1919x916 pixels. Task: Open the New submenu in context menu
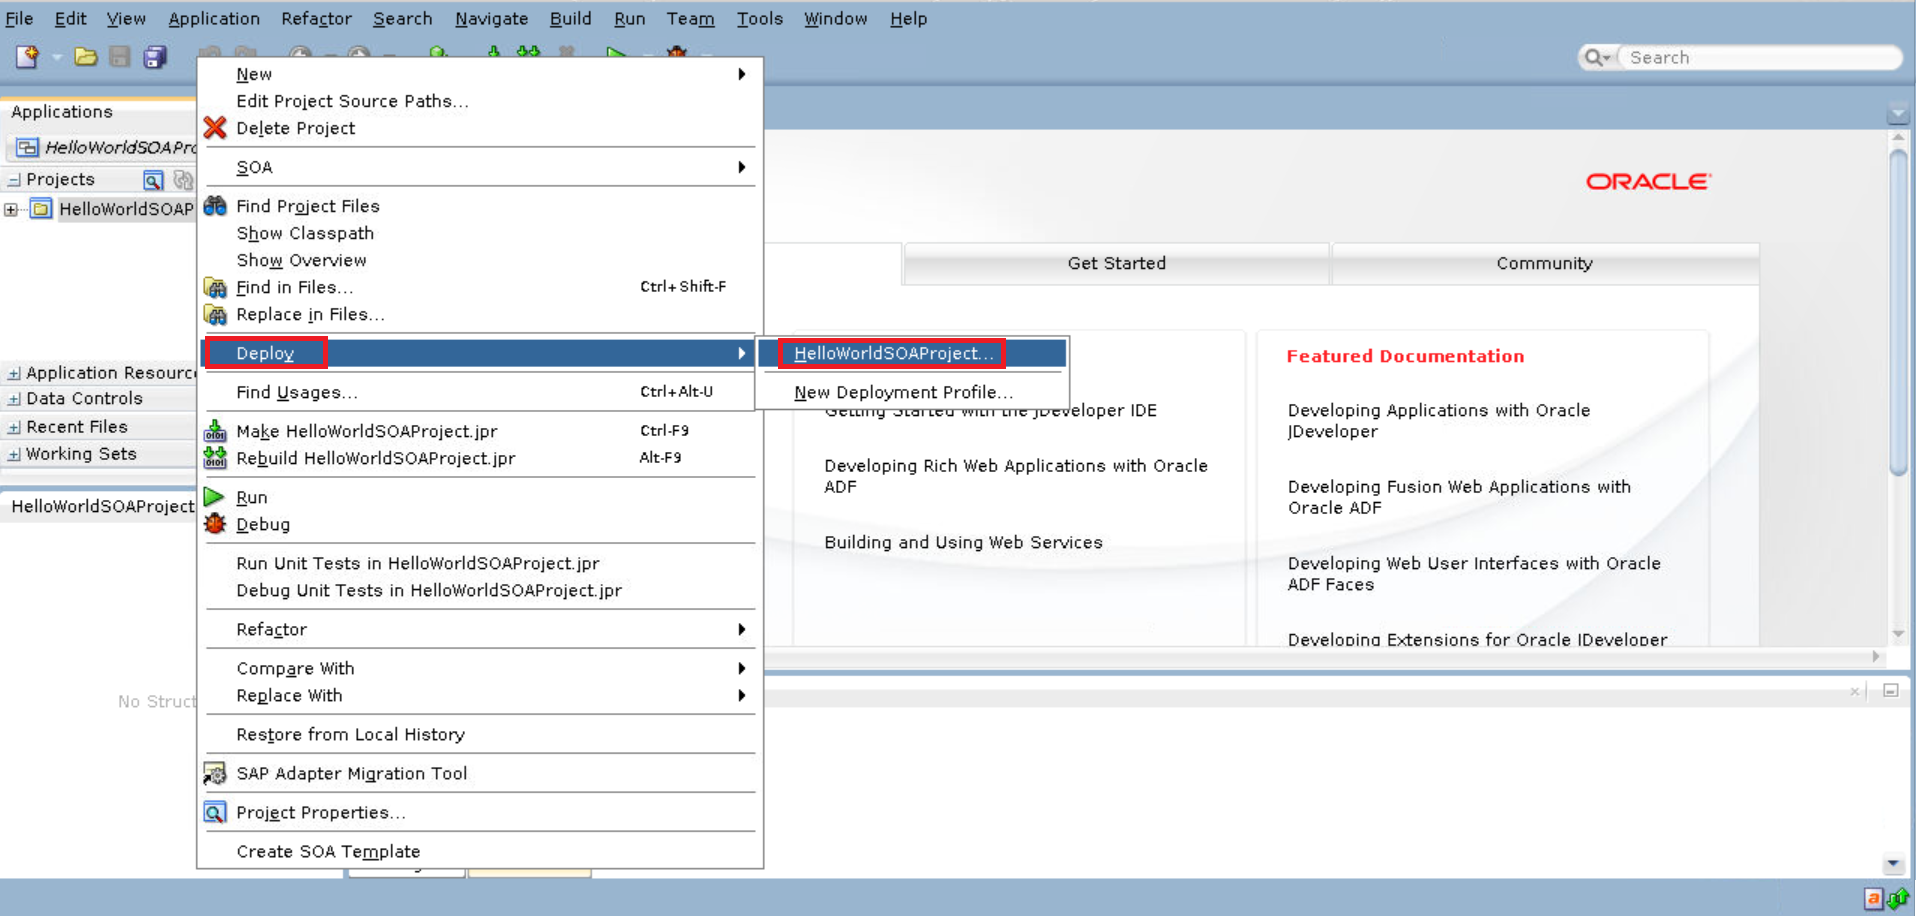click(480, 74)
